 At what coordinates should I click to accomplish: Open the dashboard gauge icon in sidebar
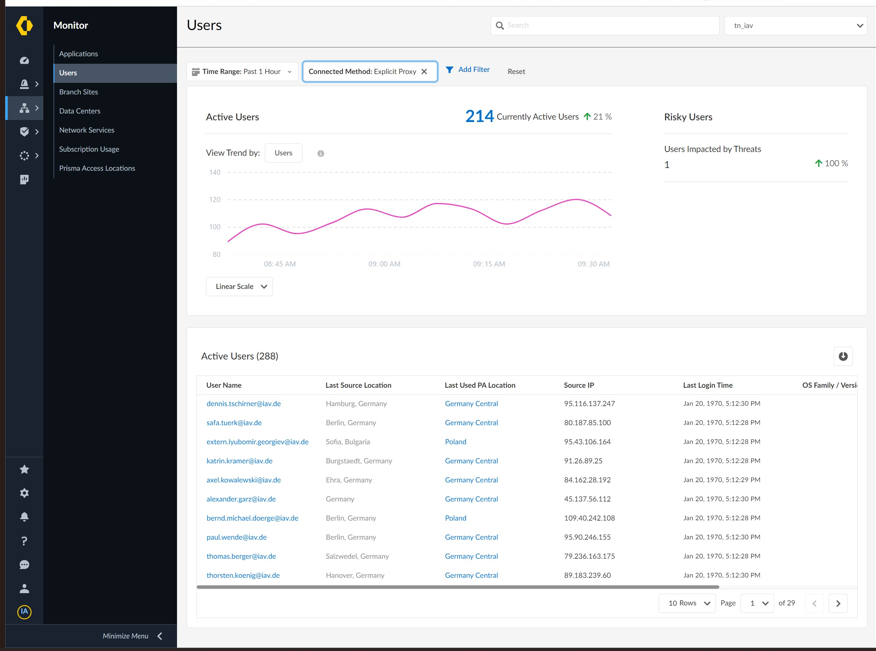coord(24,60)
